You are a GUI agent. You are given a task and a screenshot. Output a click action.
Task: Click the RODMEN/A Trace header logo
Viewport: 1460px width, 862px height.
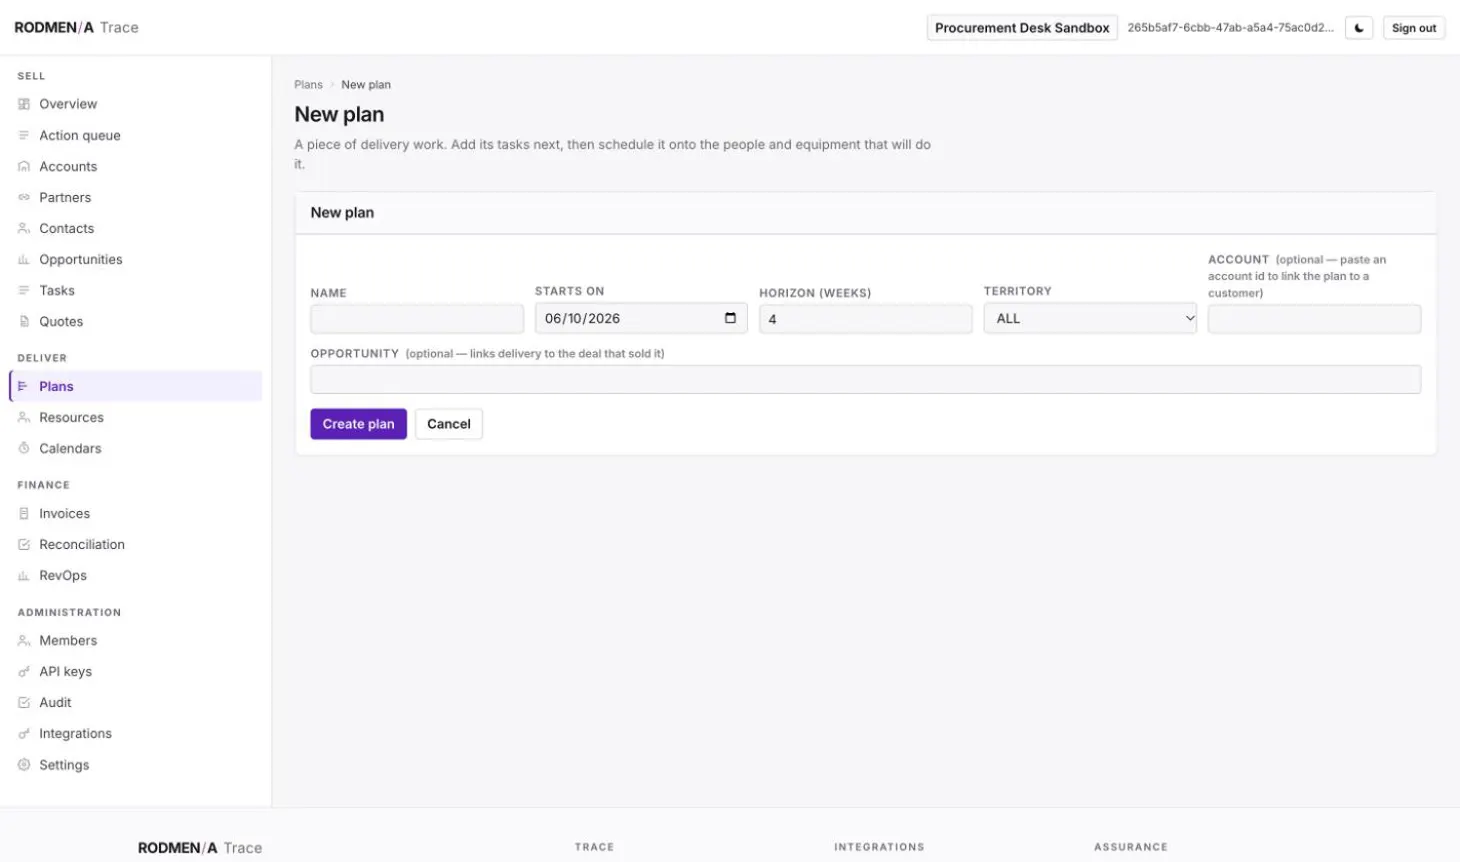coord(76,28)
